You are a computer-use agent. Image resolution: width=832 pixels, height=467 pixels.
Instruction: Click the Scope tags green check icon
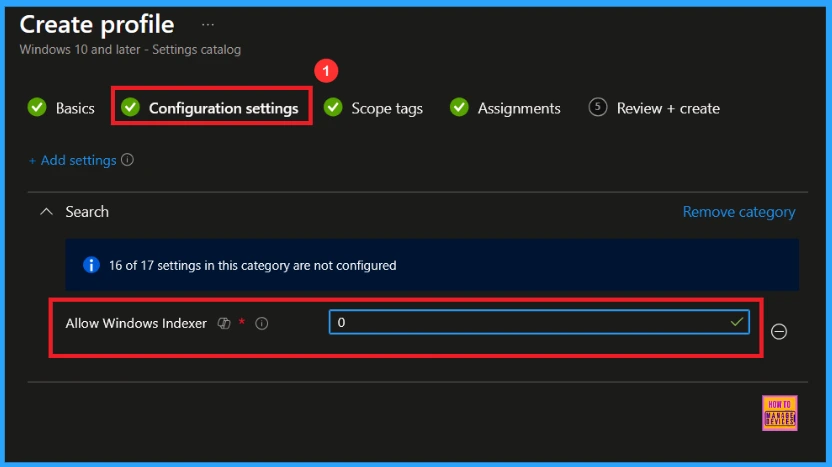pos(333,107)
